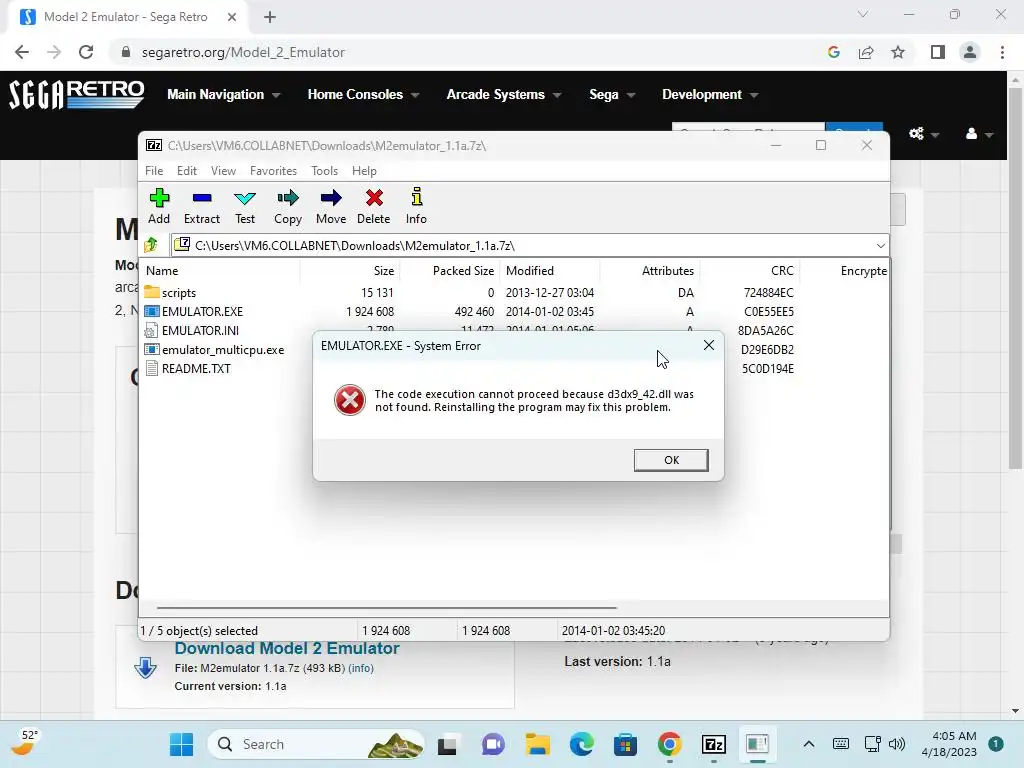Sort by Modified column header
This screenshot has height=768, width=1024.
coord(550,270)
